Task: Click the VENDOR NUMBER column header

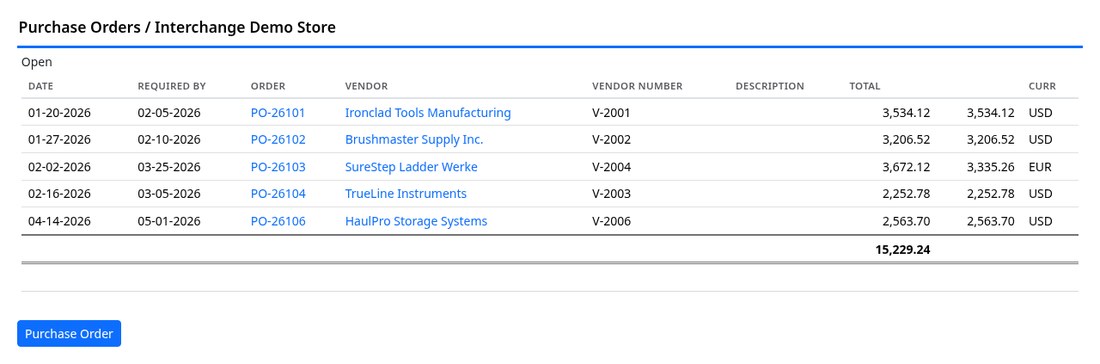Action: (637, 86)
